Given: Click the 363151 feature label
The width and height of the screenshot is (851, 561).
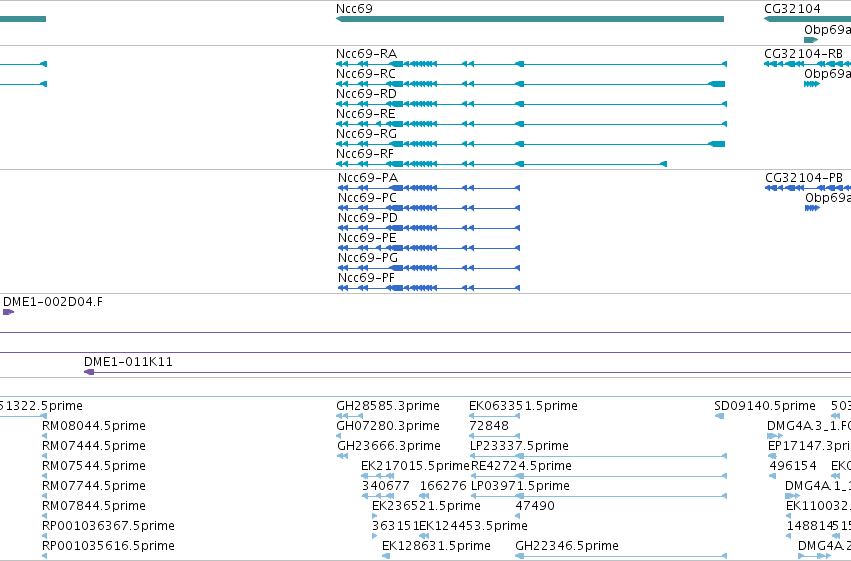Looking at the screenshot, I should pyautogui.click(x=395, y=526).
